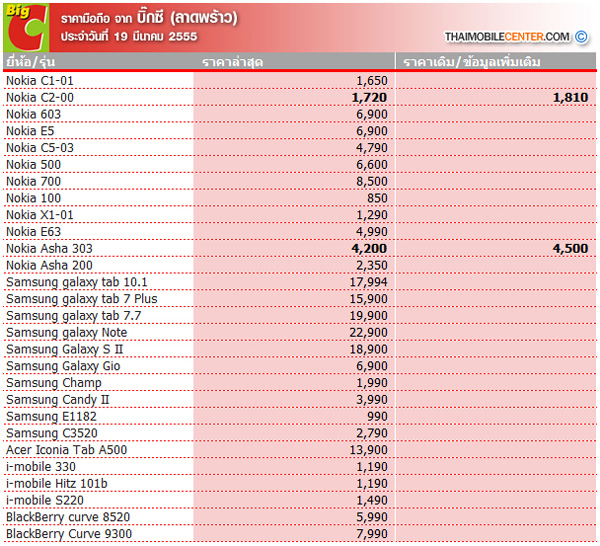Click the title ราคามือถือ จาก บิ๊กซี (ลาดพร้าว)
Screen dimensions: 600x546
149,18
